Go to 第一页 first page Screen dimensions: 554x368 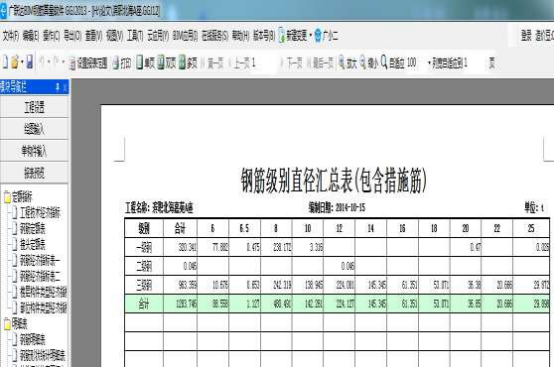[x=212, y=63]
